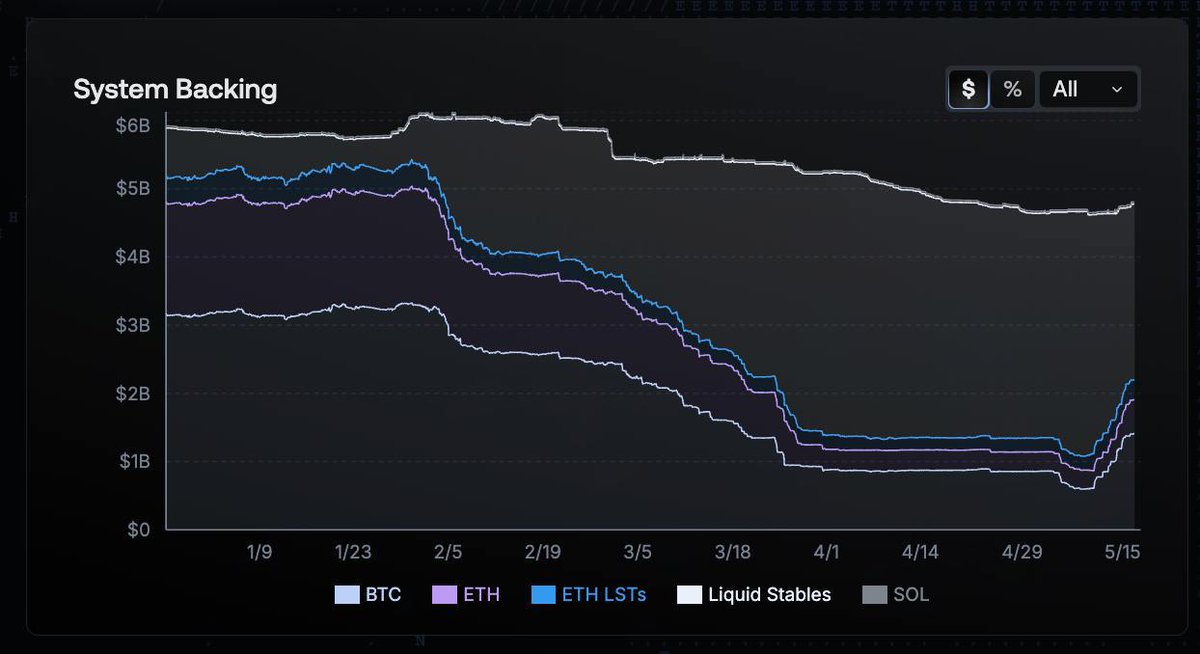Viewport: 1200px width, 654px height.
Task: Open the All time range dropdown
Action: (x=1088, y=89)
